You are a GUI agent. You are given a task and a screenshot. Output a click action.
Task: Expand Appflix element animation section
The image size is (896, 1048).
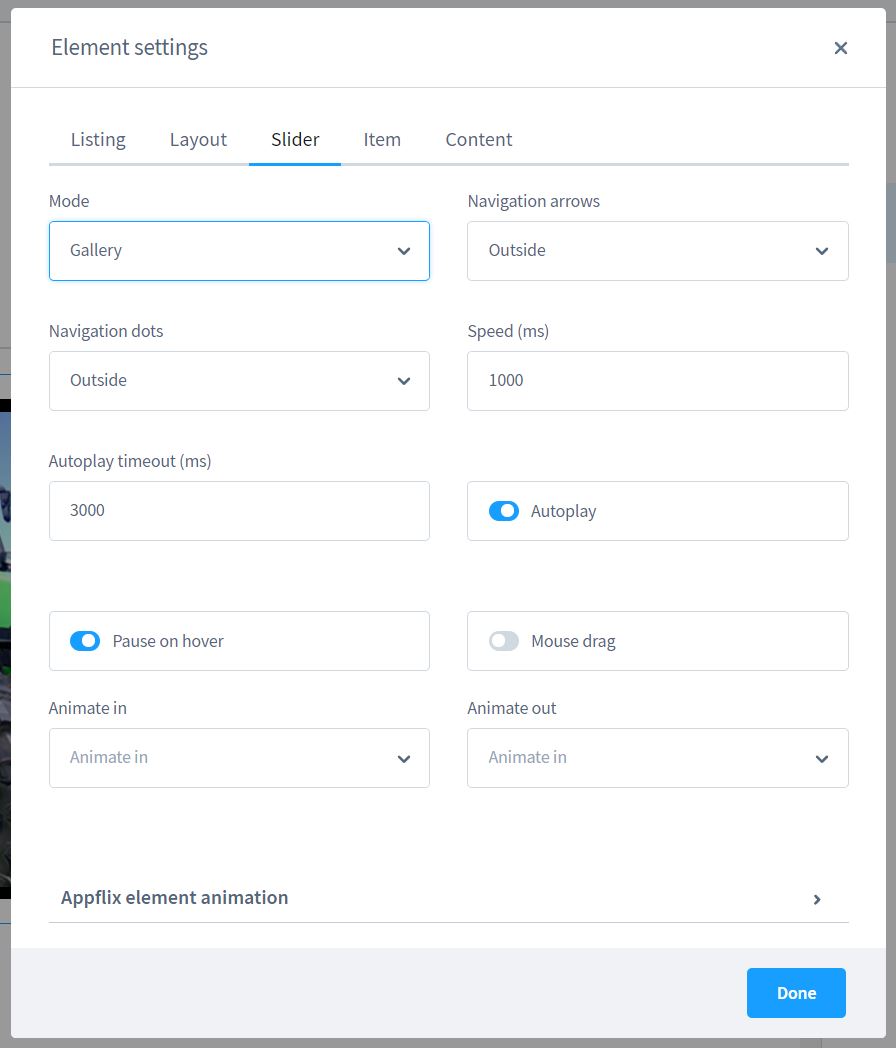(175, 898)
